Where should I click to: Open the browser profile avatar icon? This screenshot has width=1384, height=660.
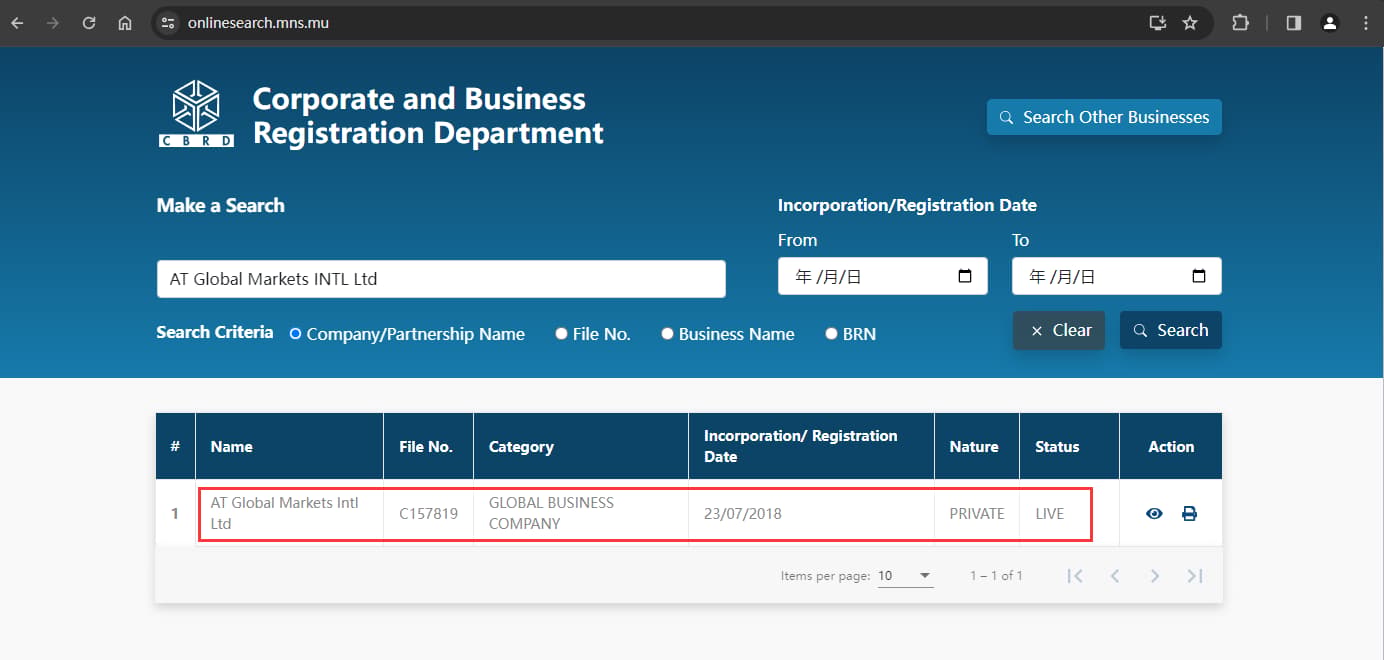1329,22
